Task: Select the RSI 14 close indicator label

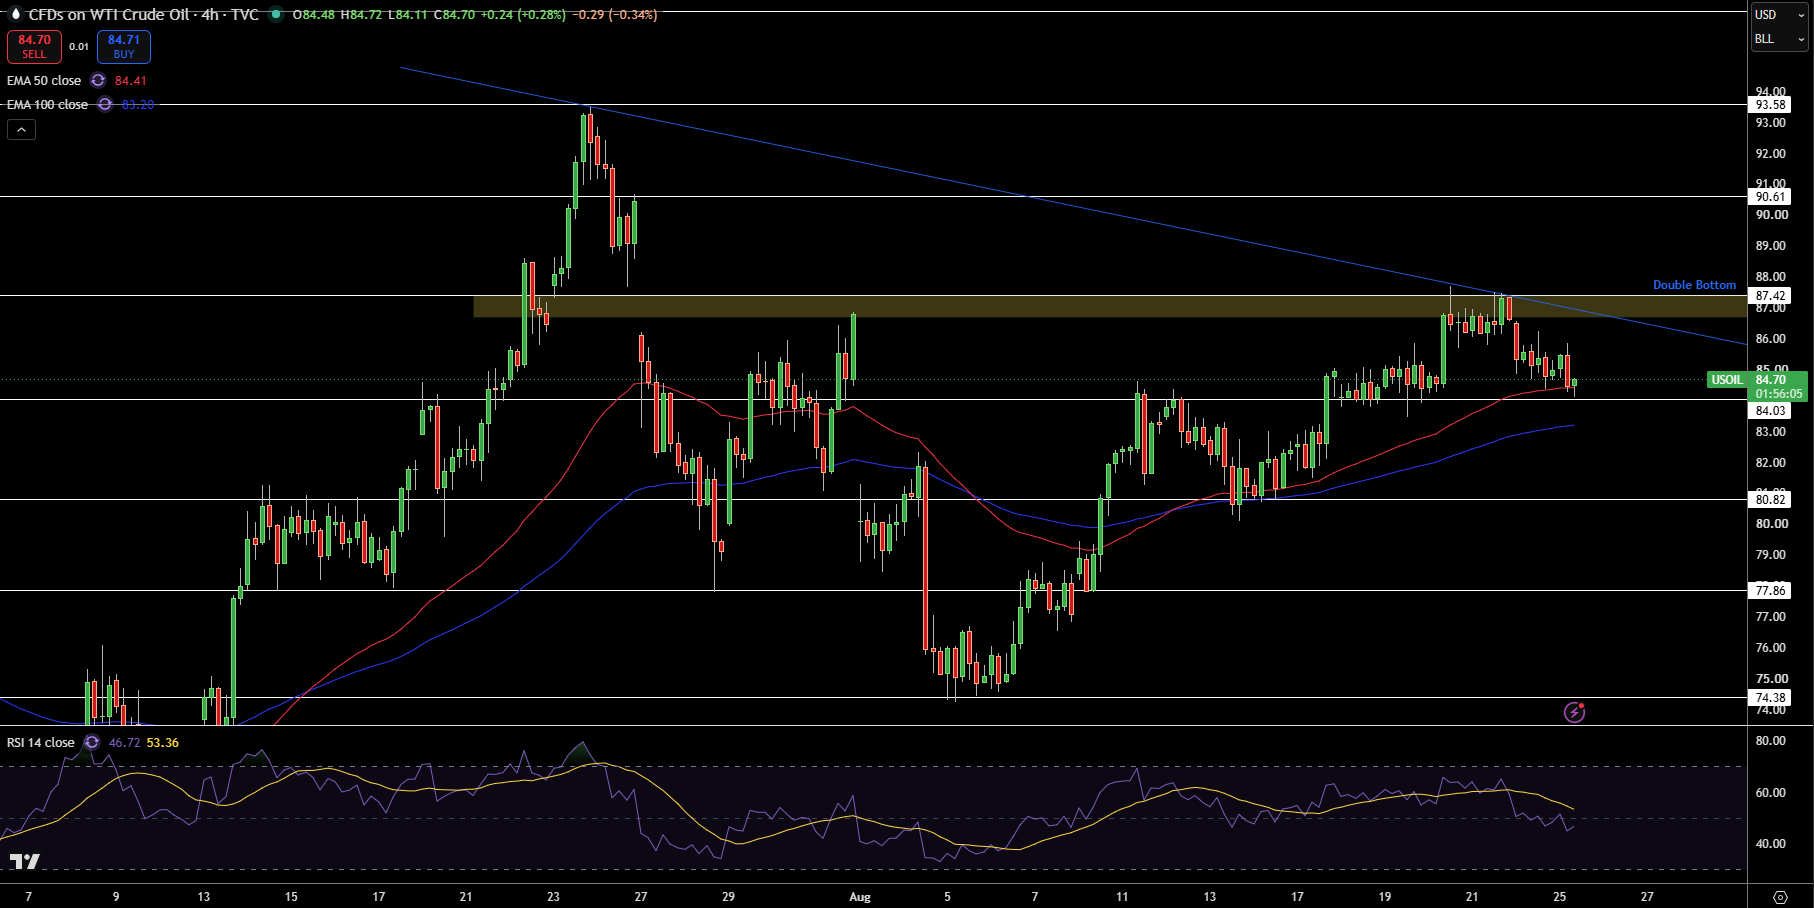Action: click(x=41, y=743)
